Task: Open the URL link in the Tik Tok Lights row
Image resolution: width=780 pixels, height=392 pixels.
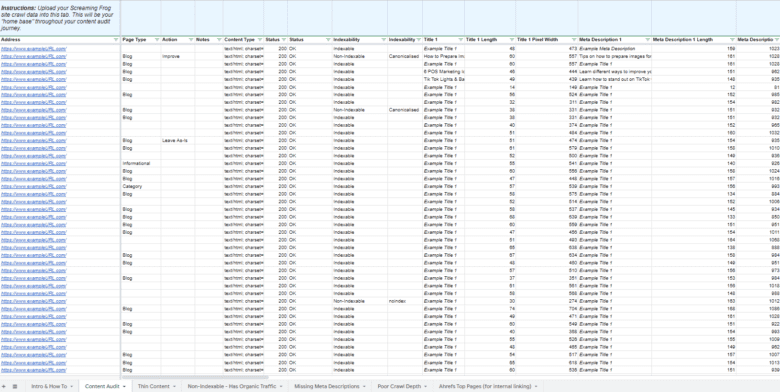Action: click(34, 80)
